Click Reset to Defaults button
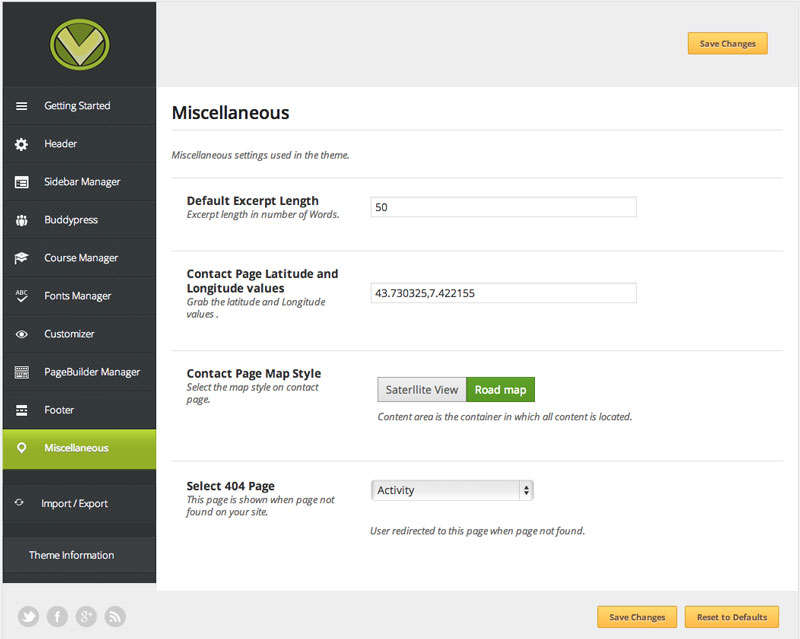 732,617
